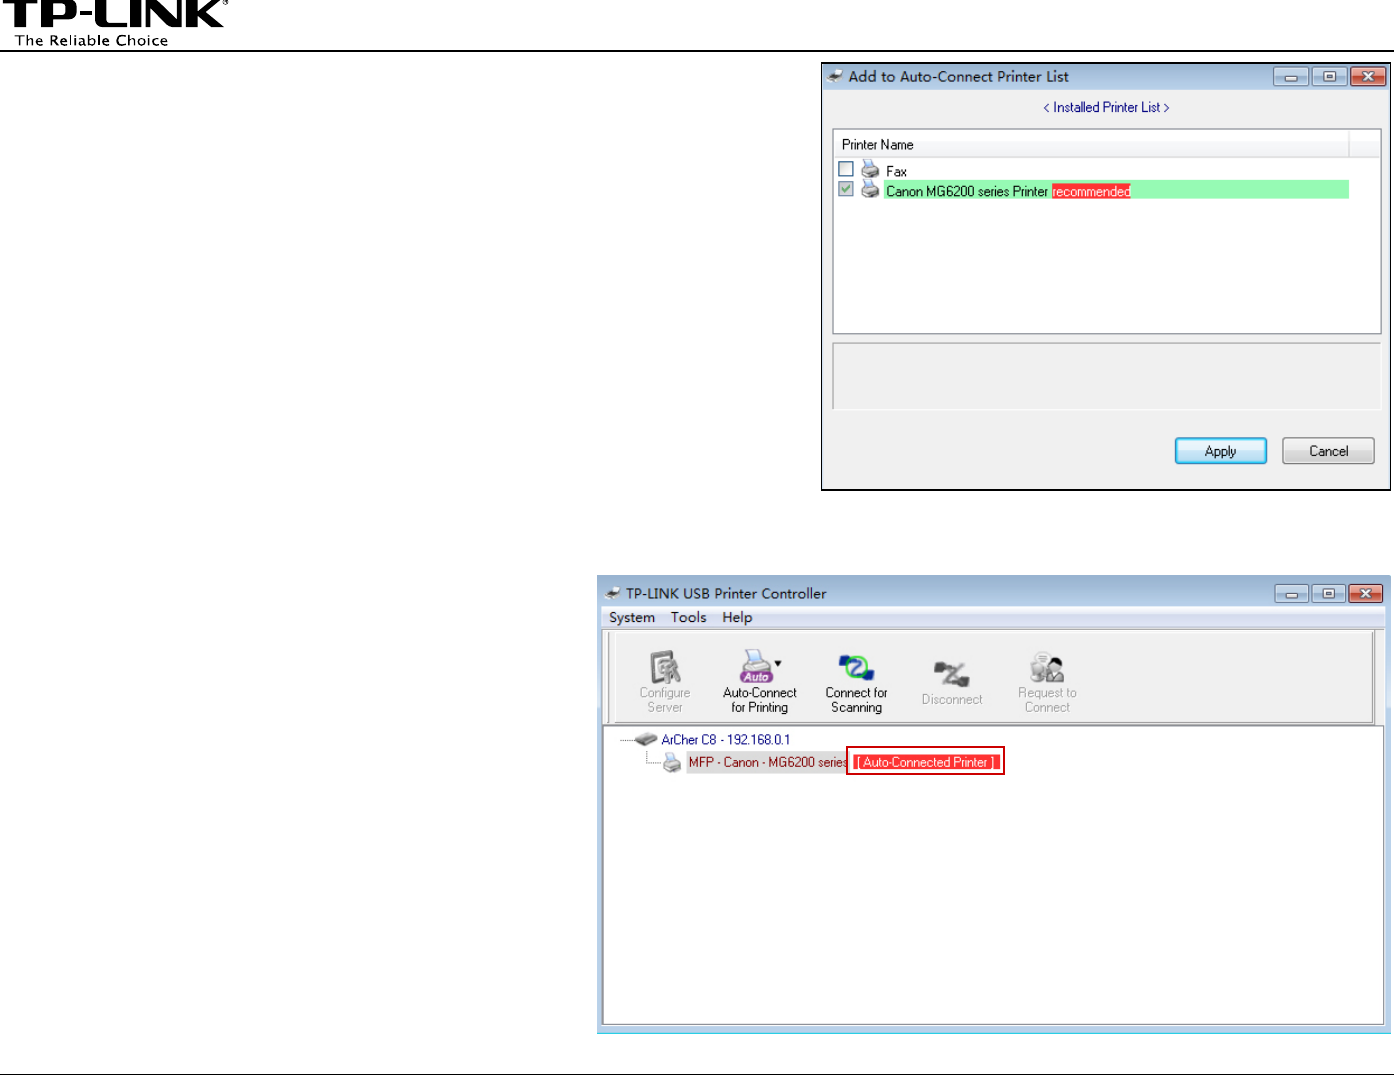
Task: Click the 'recommended' label in printer list
Action: tap(1091, 191)
